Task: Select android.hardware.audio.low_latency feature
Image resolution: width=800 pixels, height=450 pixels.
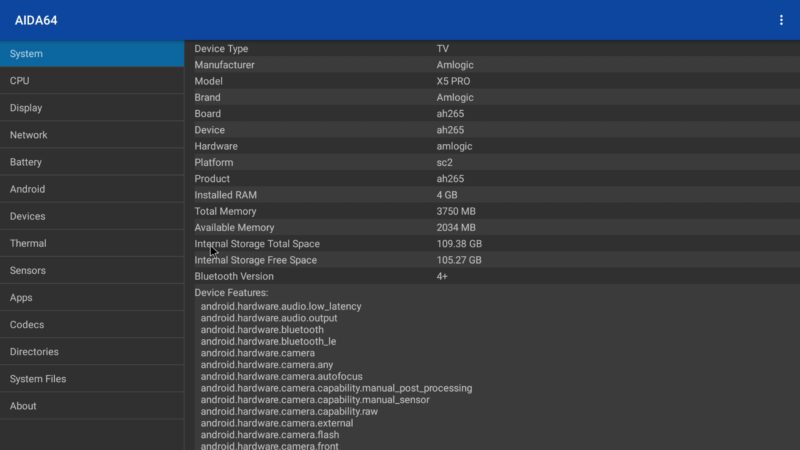Action: 281,306
